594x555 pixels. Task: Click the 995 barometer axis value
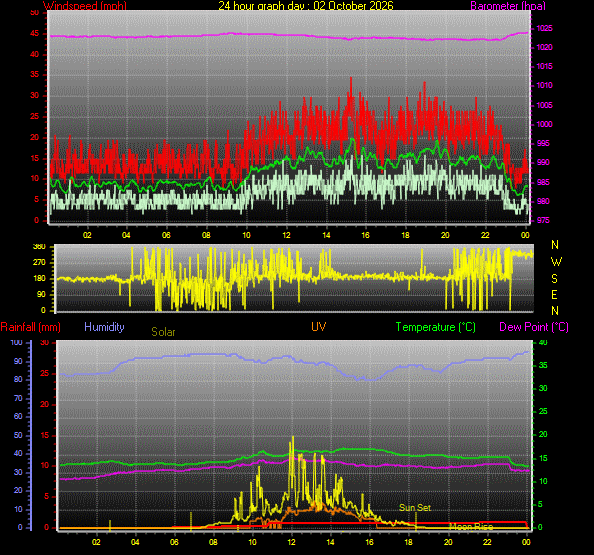pyautogui.click(x=543, y=144)
